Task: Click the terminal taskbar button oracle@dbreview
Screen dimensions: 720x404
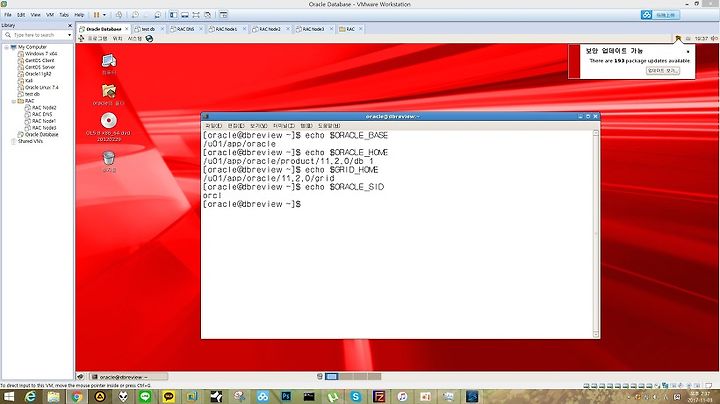Action: click(128, 377)
